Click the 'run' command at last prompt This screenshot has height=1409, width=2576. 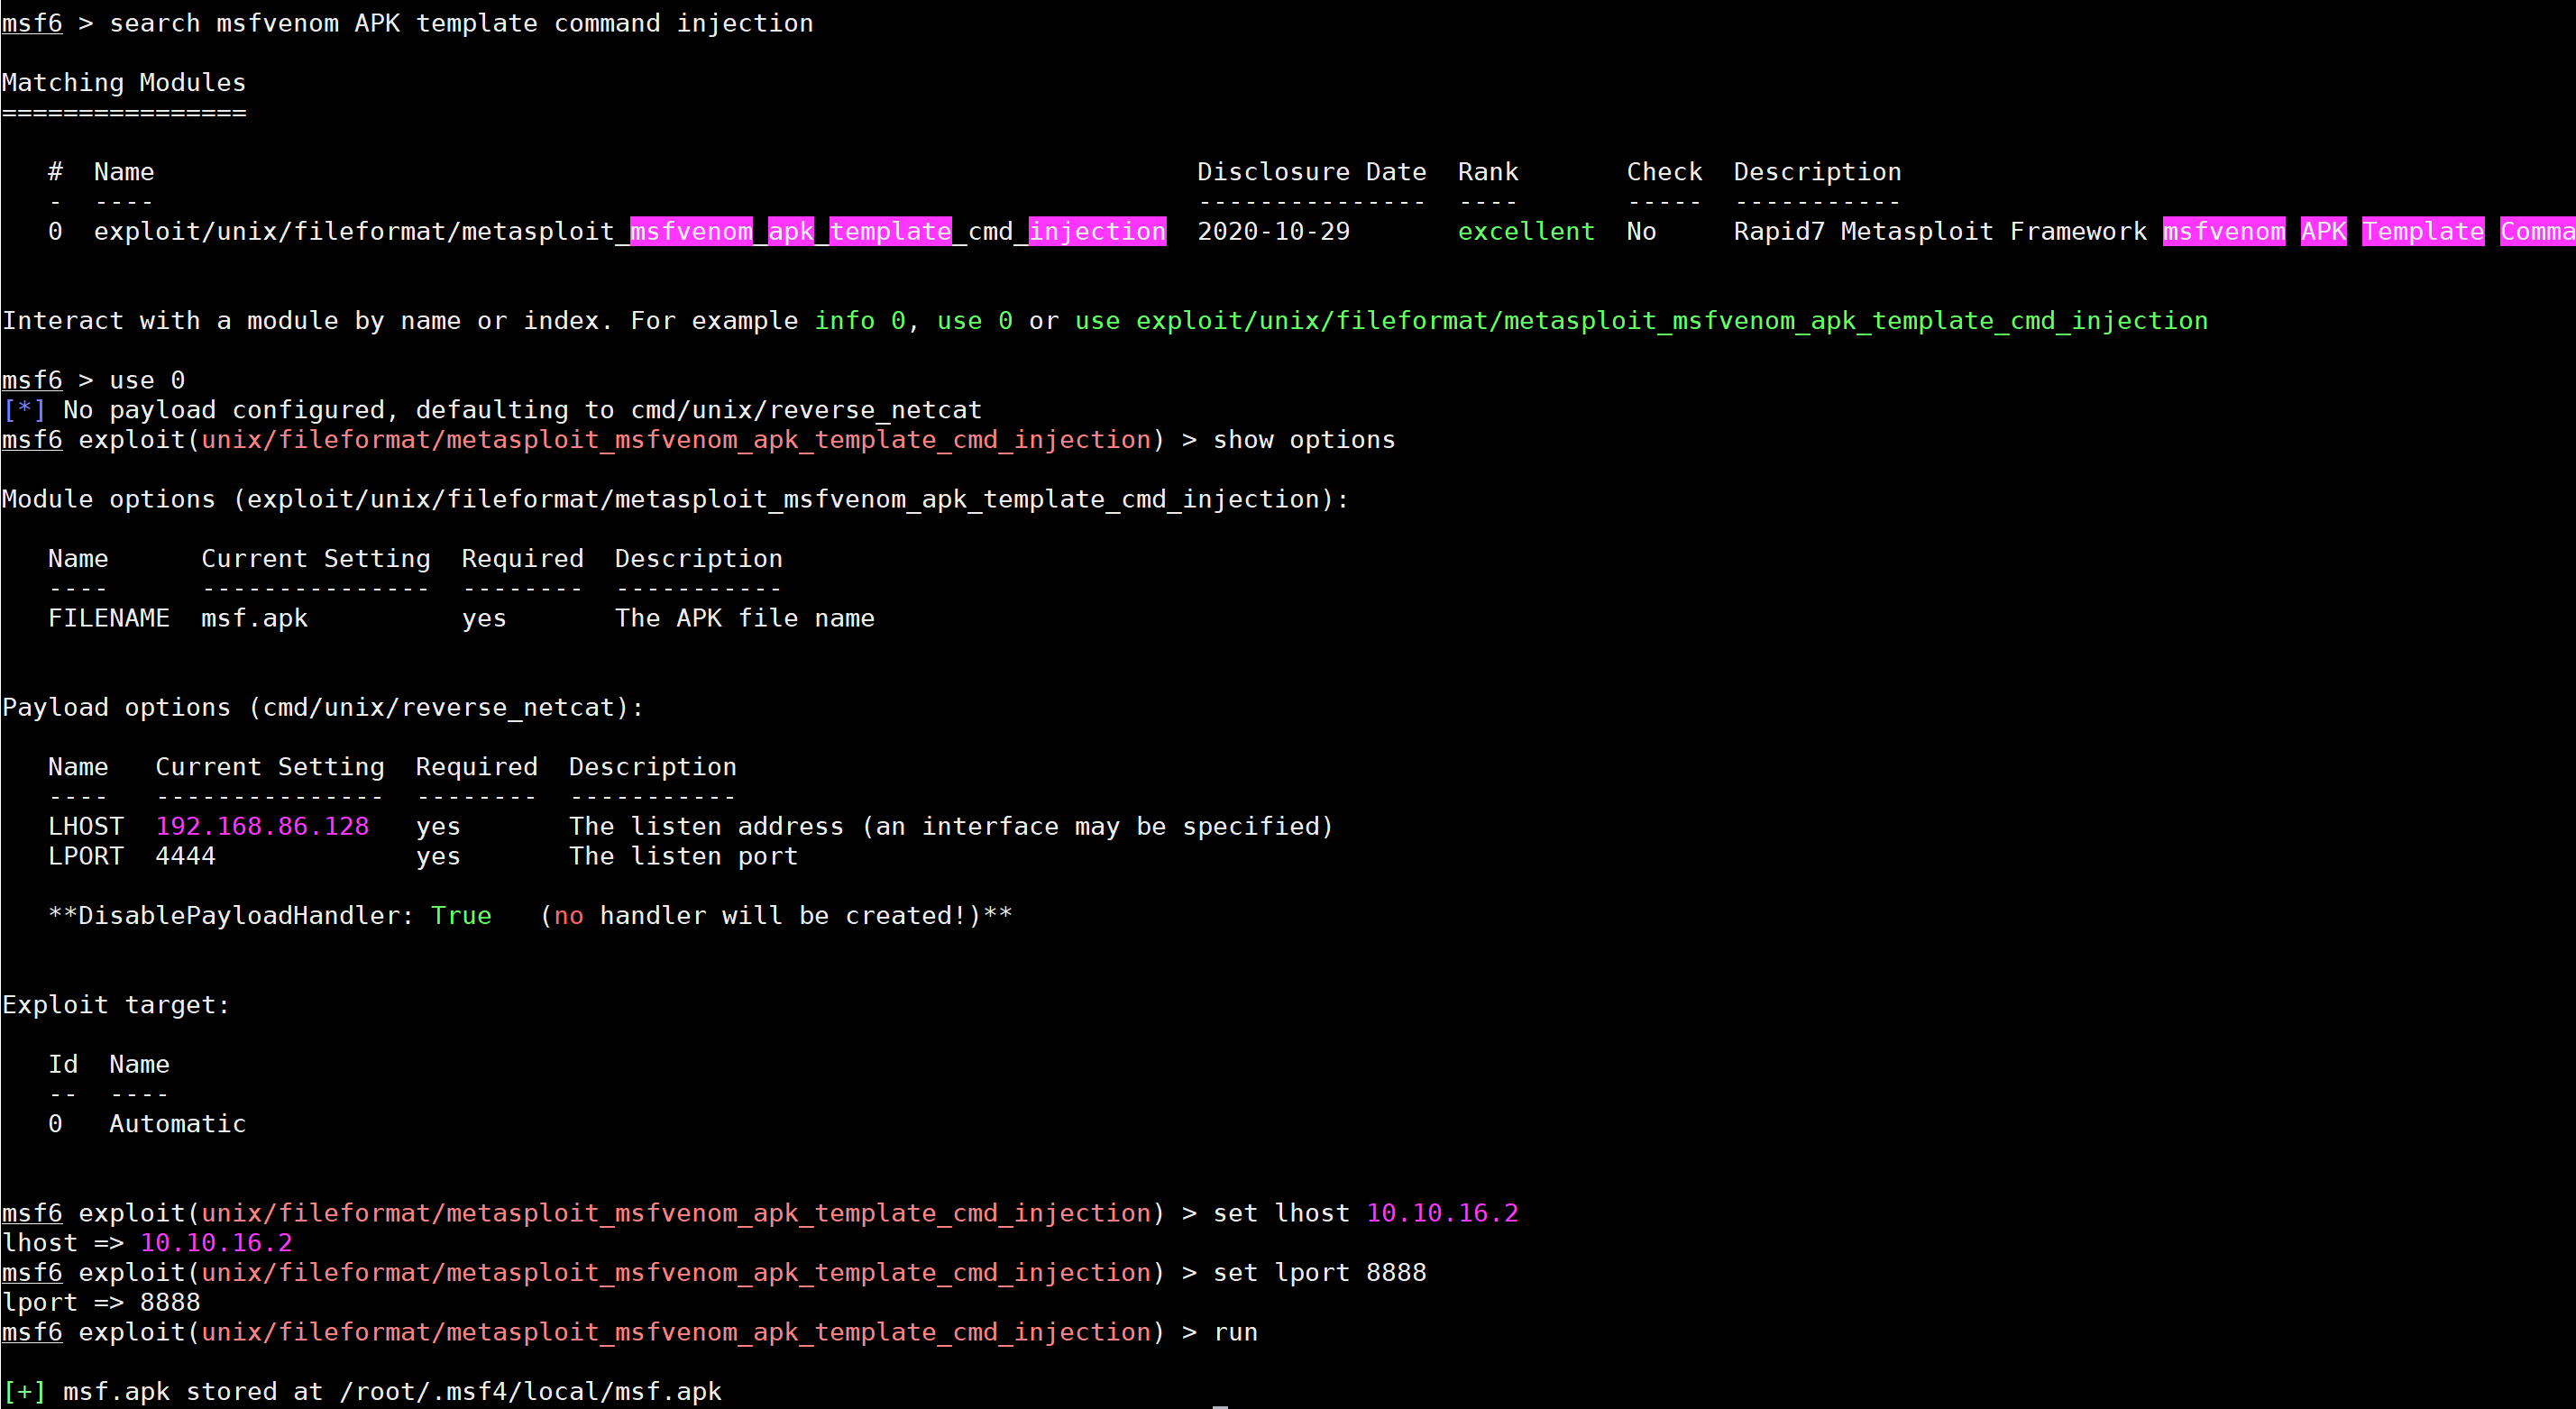[1235, 1332]
